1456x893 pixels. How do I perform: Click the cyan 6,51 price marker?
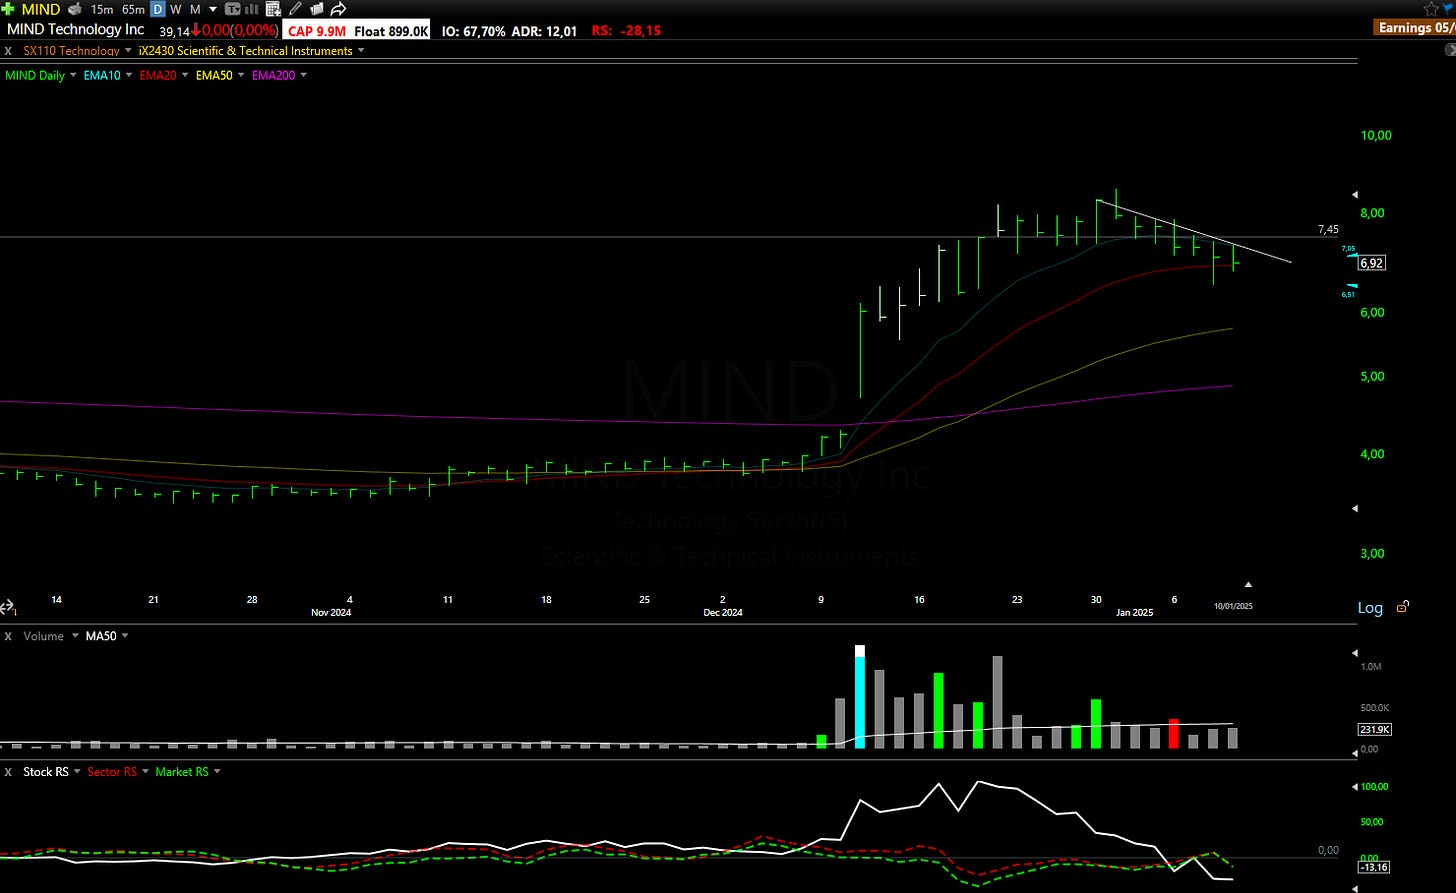pos(1348,292)
